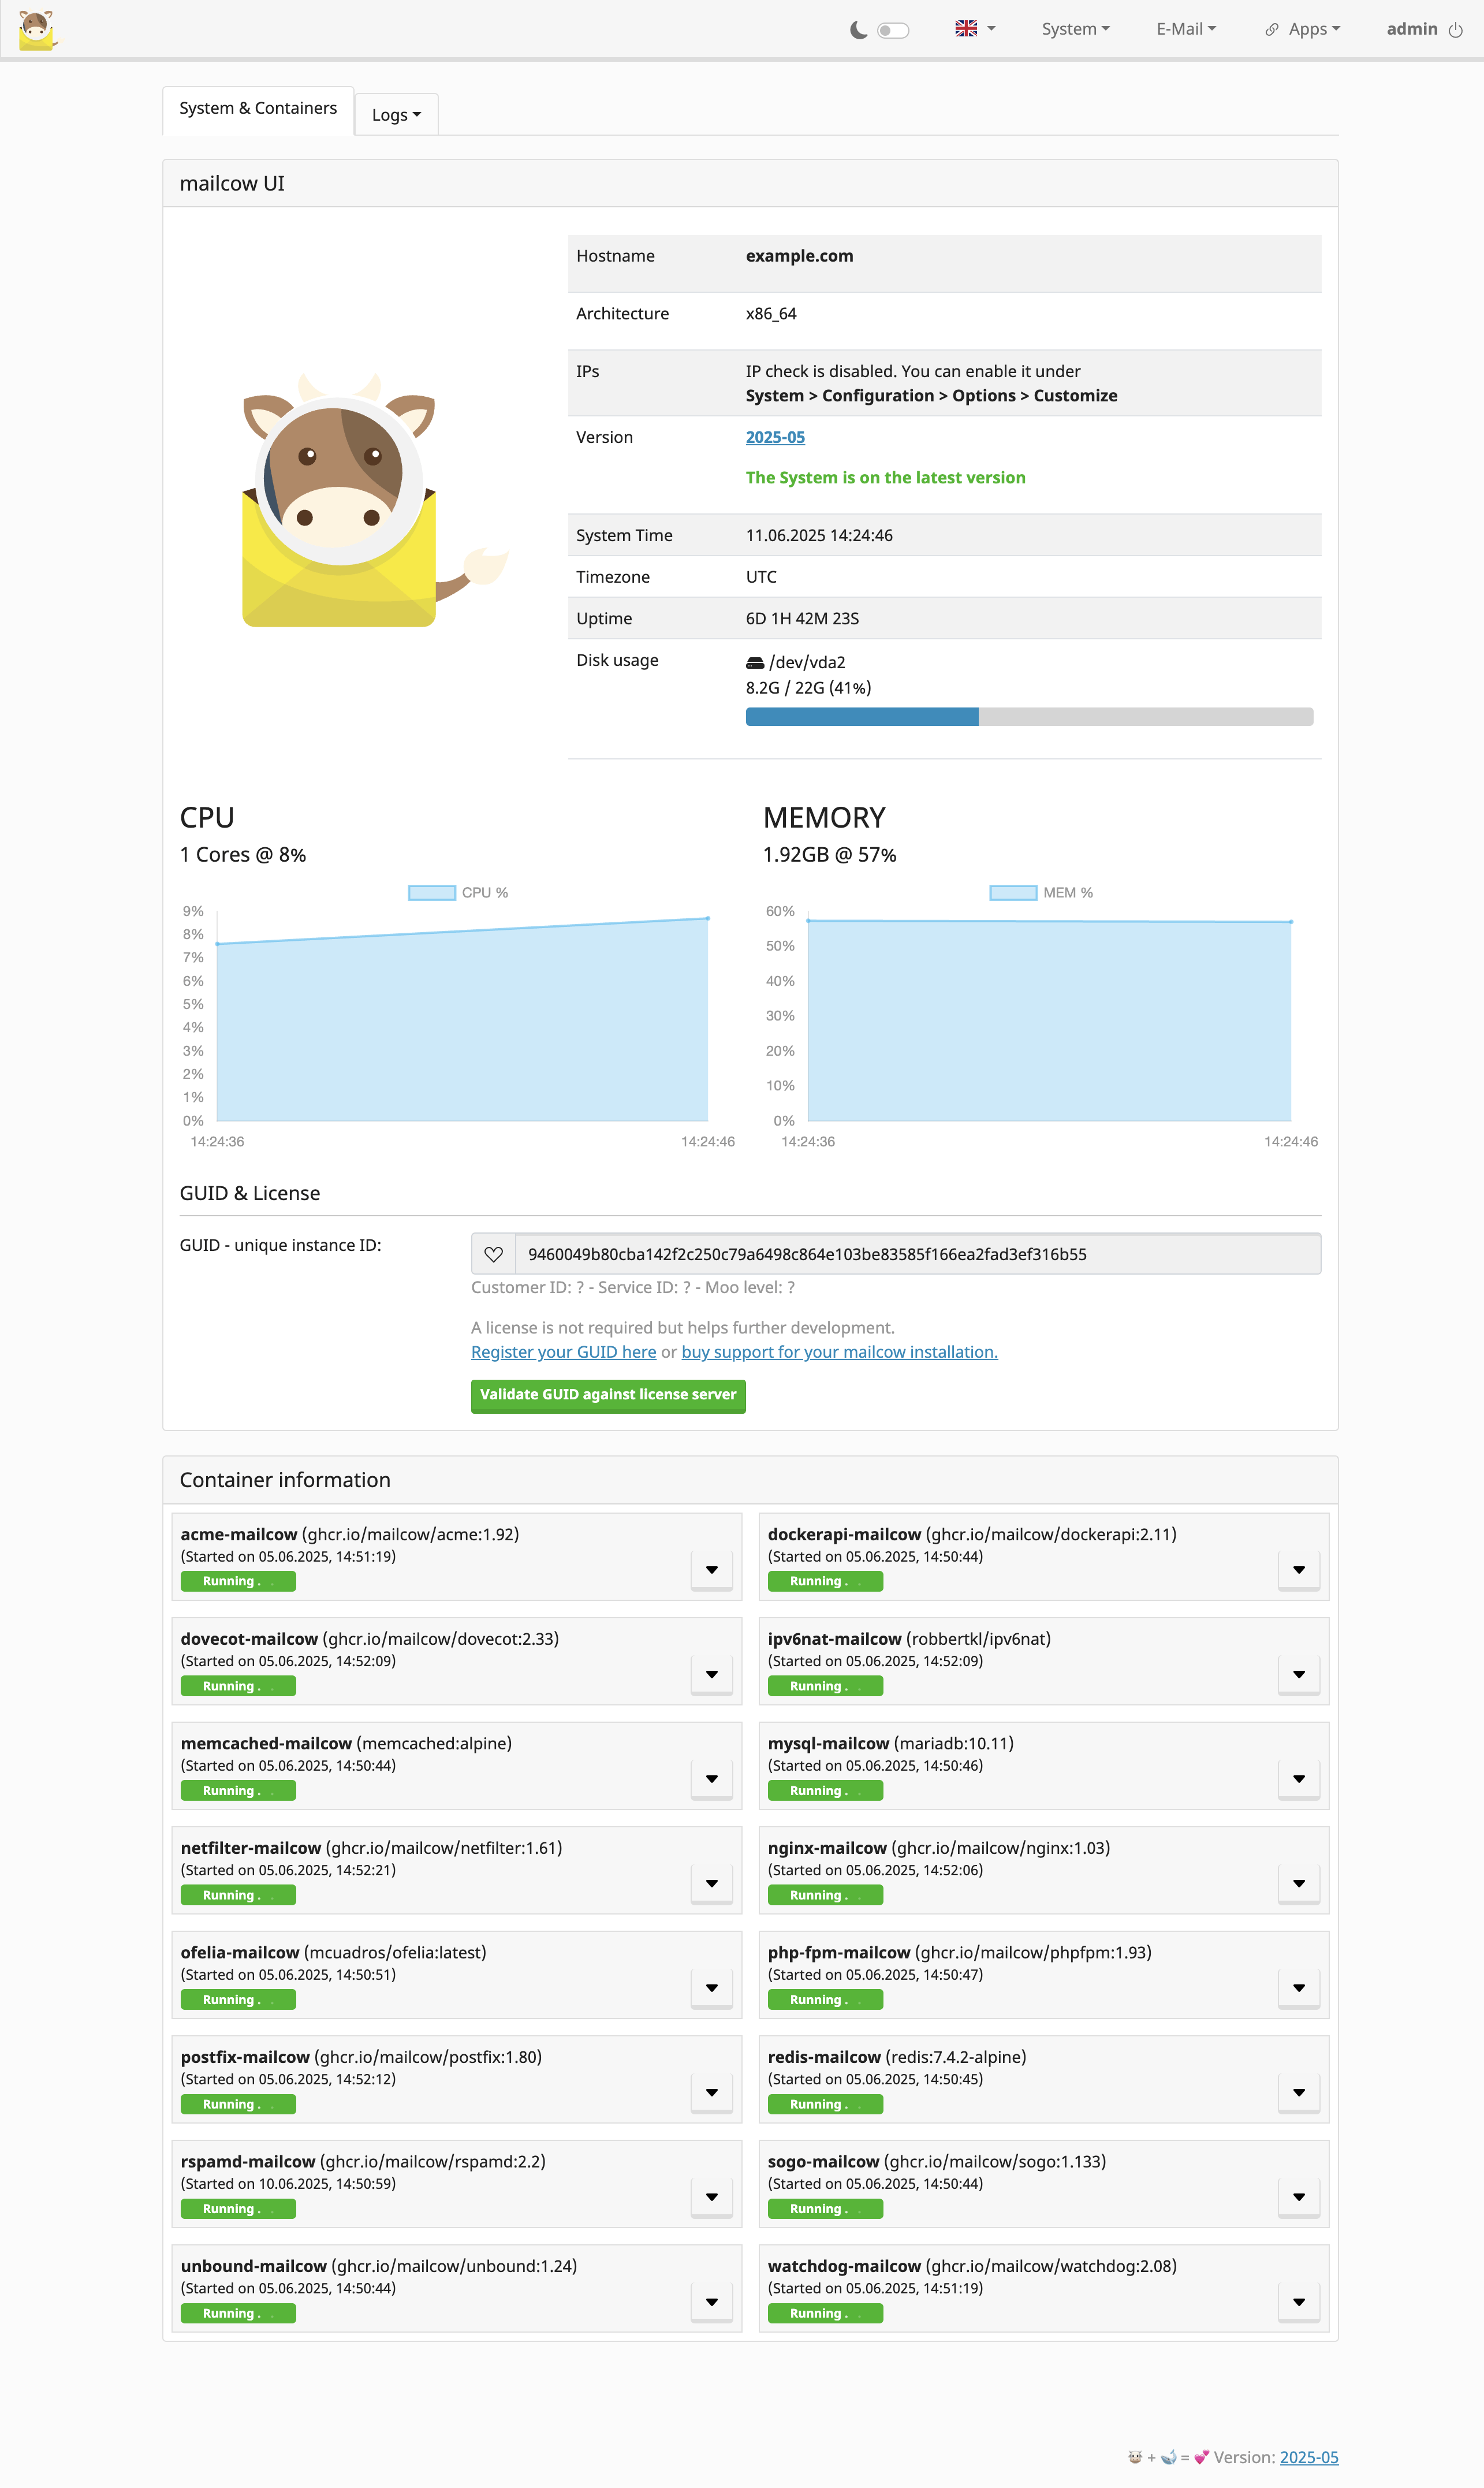Open the E-Mail menu

click(1186, 29)
